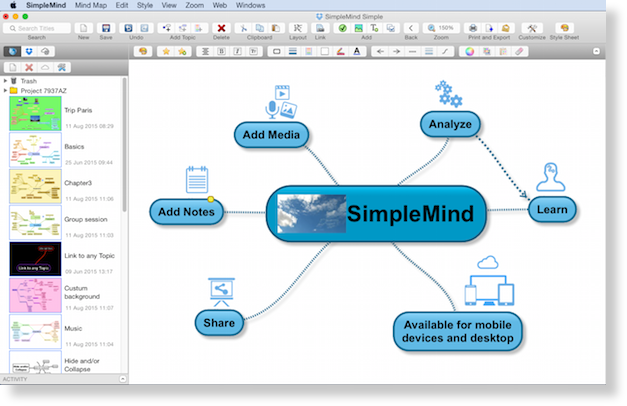
Task: Click the line color pencil icon
Action: pyautogui.click(x=341, y=51)
